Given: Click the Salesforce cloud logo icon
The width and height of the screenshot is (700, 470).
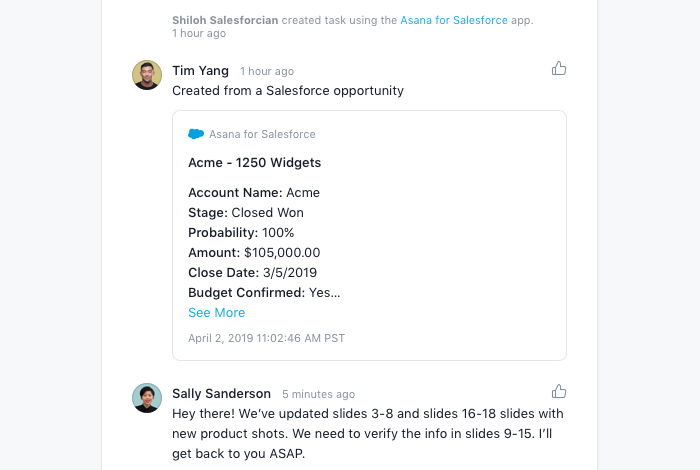Looking at the screenshot, I should point(196,134).
